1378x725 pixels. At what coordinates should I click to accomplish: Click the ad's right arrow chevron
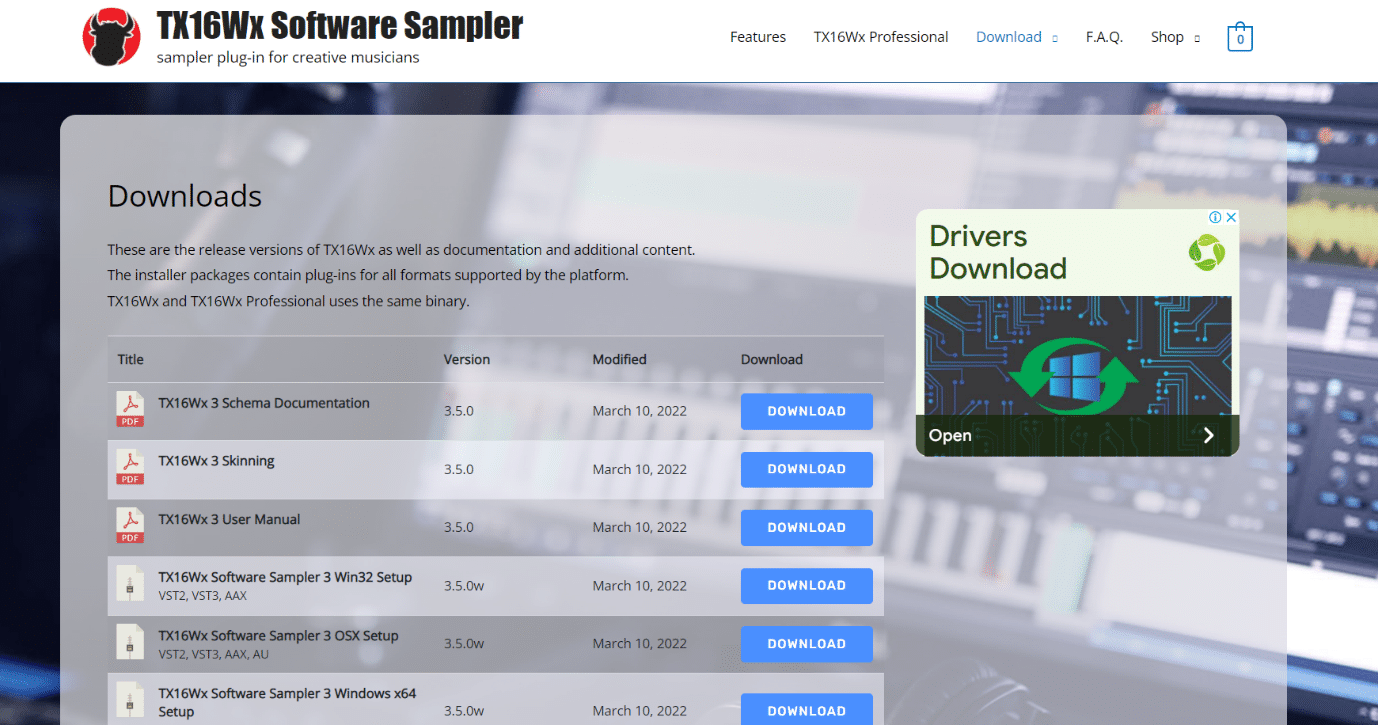(1209, 435)
